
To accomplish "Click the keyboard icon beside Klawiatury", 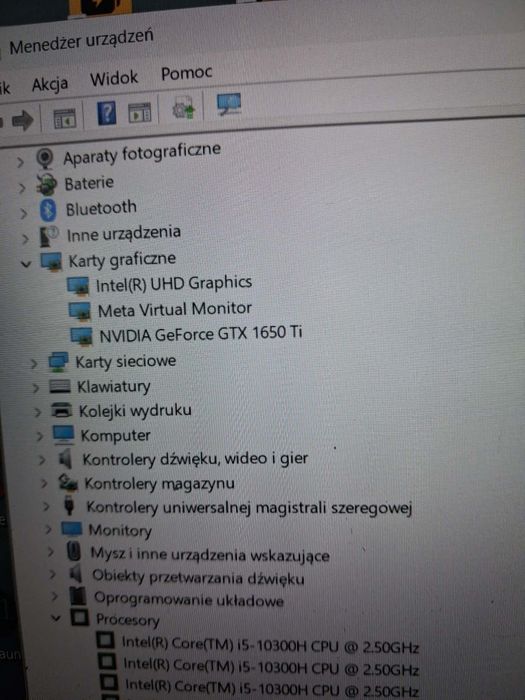I will (60, 386).
